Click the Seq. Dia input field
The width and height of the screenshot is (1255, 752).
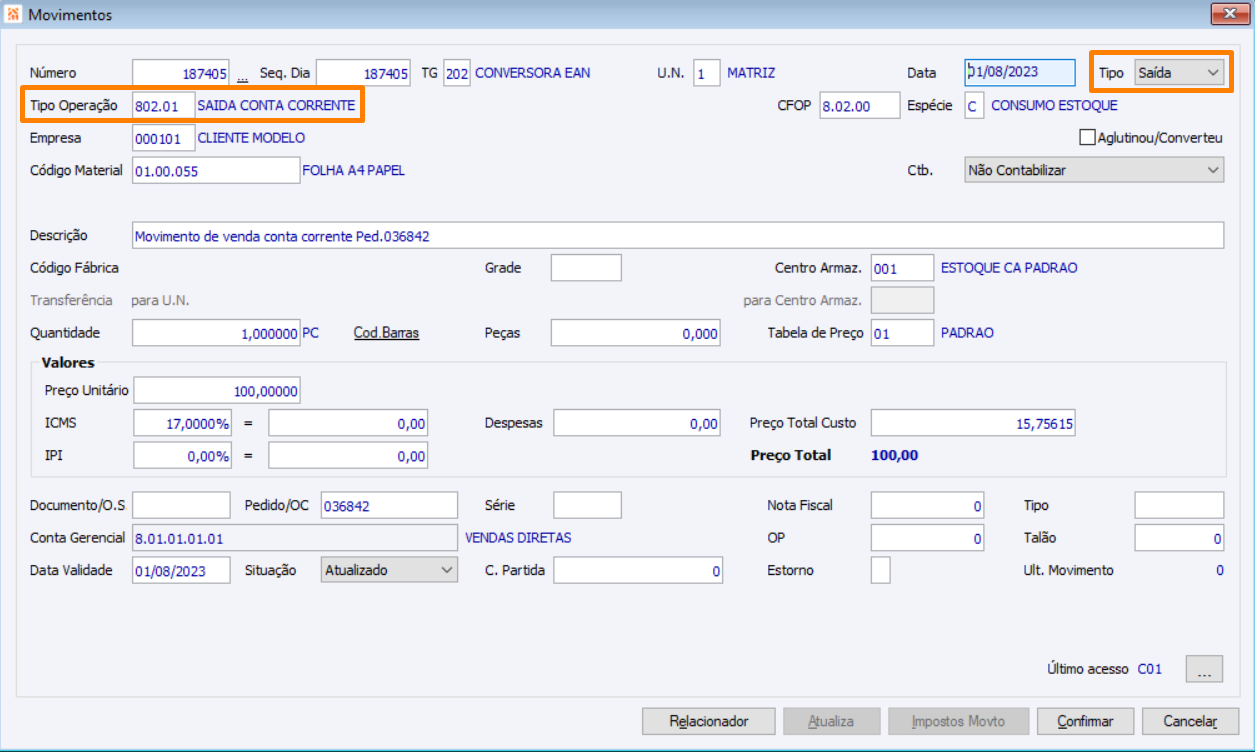(364, 73)
